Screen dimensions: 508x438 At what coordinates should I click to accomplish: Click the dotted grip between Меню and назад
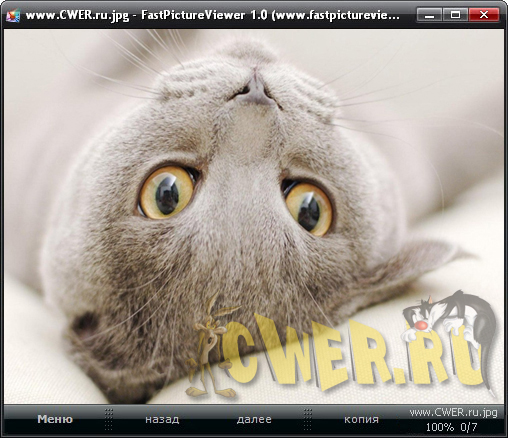point(109,419)
